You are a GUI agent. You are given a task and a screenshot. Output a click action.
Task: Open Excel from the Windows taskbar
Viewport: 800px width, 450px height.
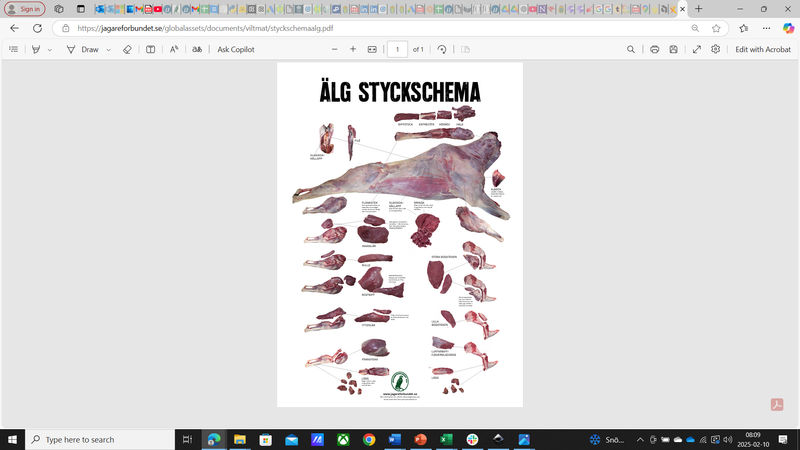446,440
